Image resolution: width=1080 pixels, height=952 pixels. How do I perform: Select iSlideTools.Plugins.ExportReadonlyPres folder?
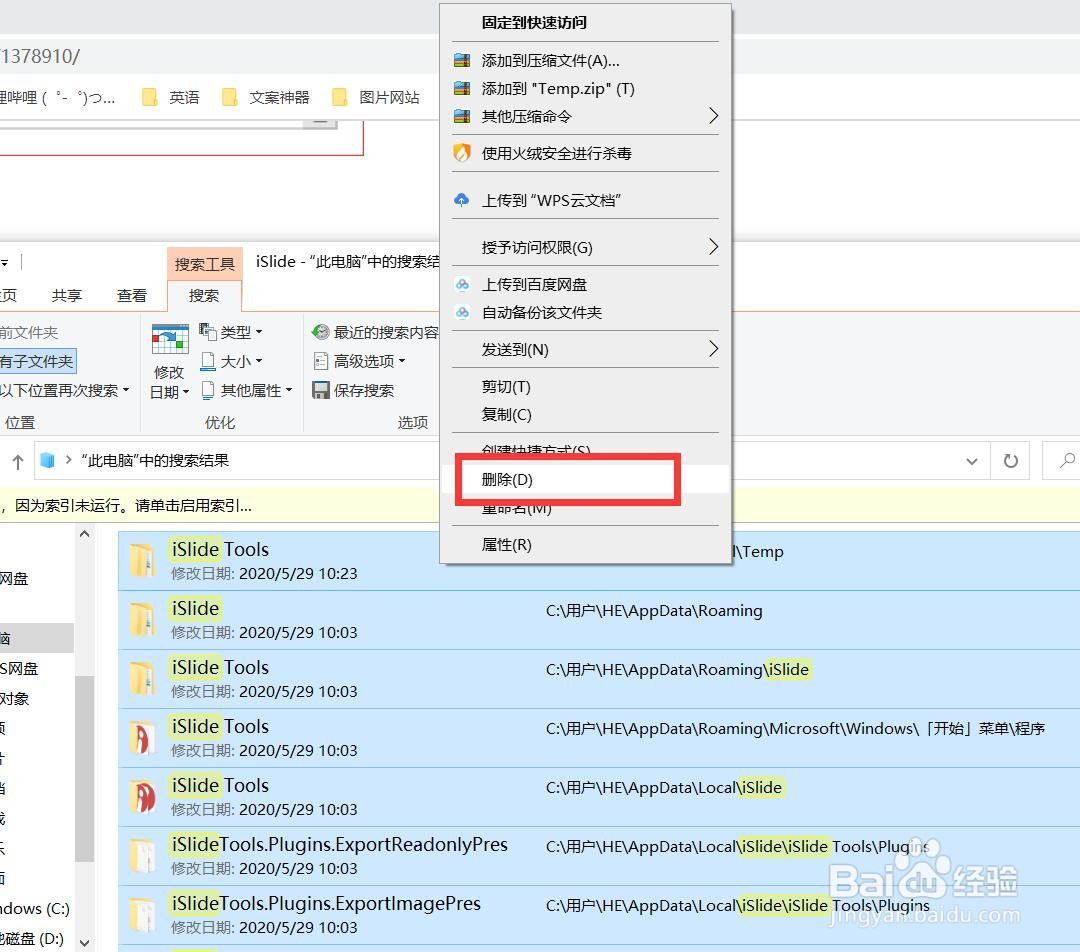[599, 856]
